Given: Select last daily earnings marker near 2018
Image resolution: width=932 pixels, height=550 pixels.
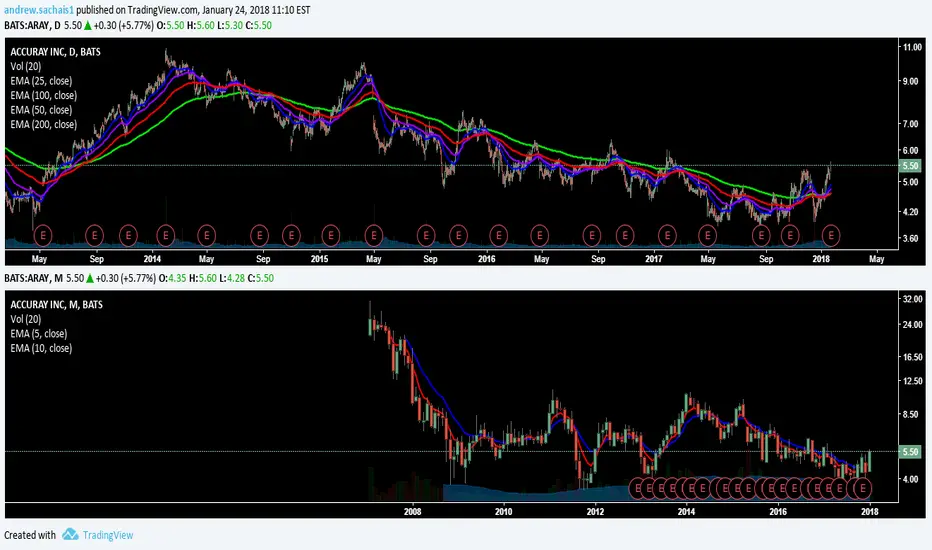Looking at the screenshot, I should tap(831, 235).
